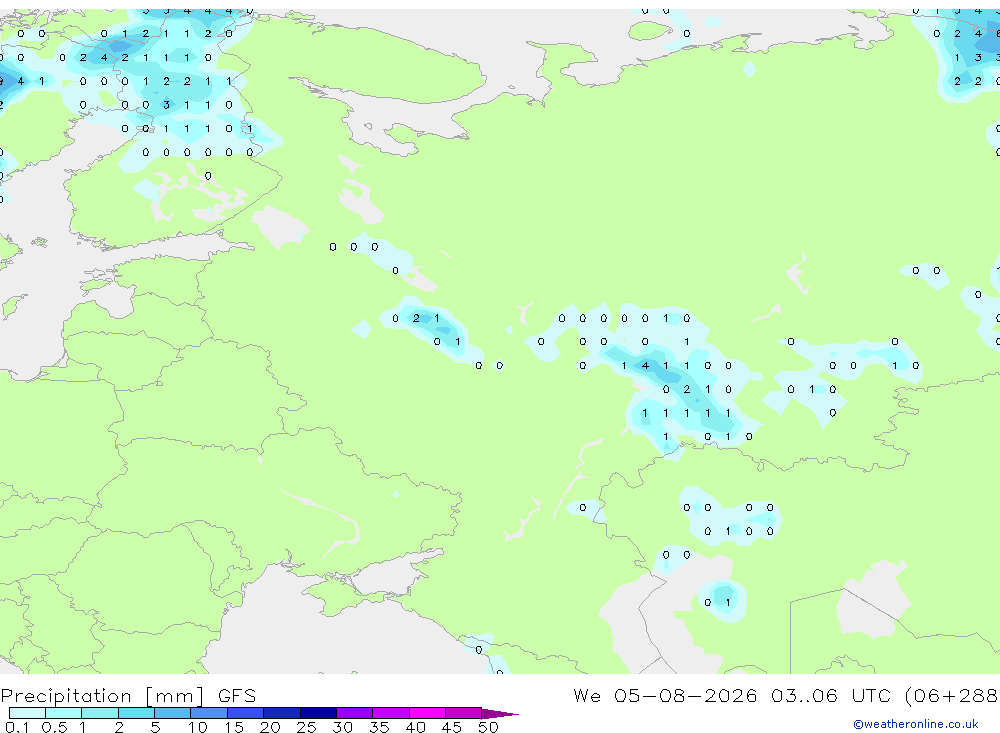Click the '0.1' legend scale label
The image size is (1000, 733).
pos(17,727)
